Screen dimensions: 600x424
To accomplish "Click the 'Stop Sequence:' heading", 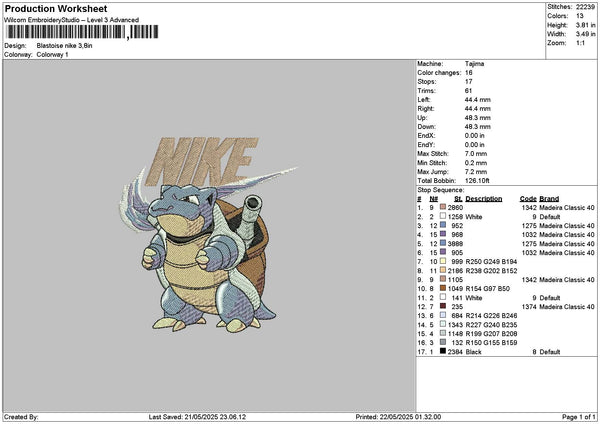I will (x=440, y=190).
